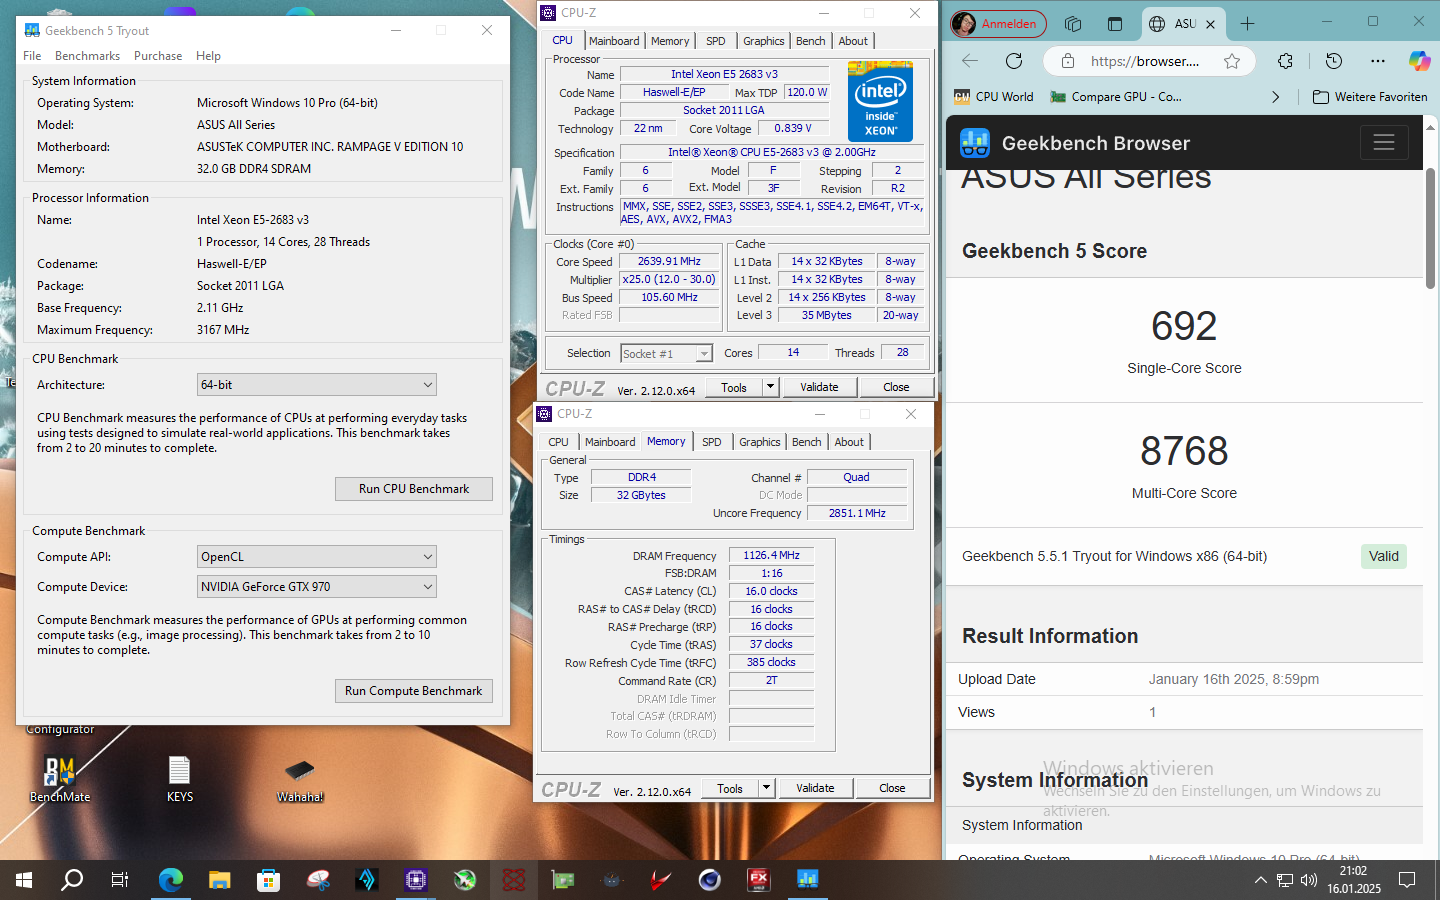The height and width of the screenshot is (900, 1440).
Task: Open Microsoft Store from taskbar
Action: (x=268, y=880)
